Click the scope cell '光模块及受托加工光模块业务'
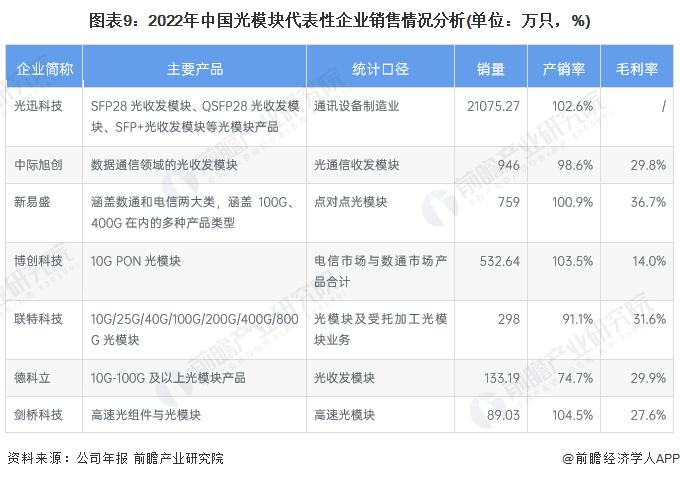The width and height of the screenshot is (680, 479). tap(380, 329)
